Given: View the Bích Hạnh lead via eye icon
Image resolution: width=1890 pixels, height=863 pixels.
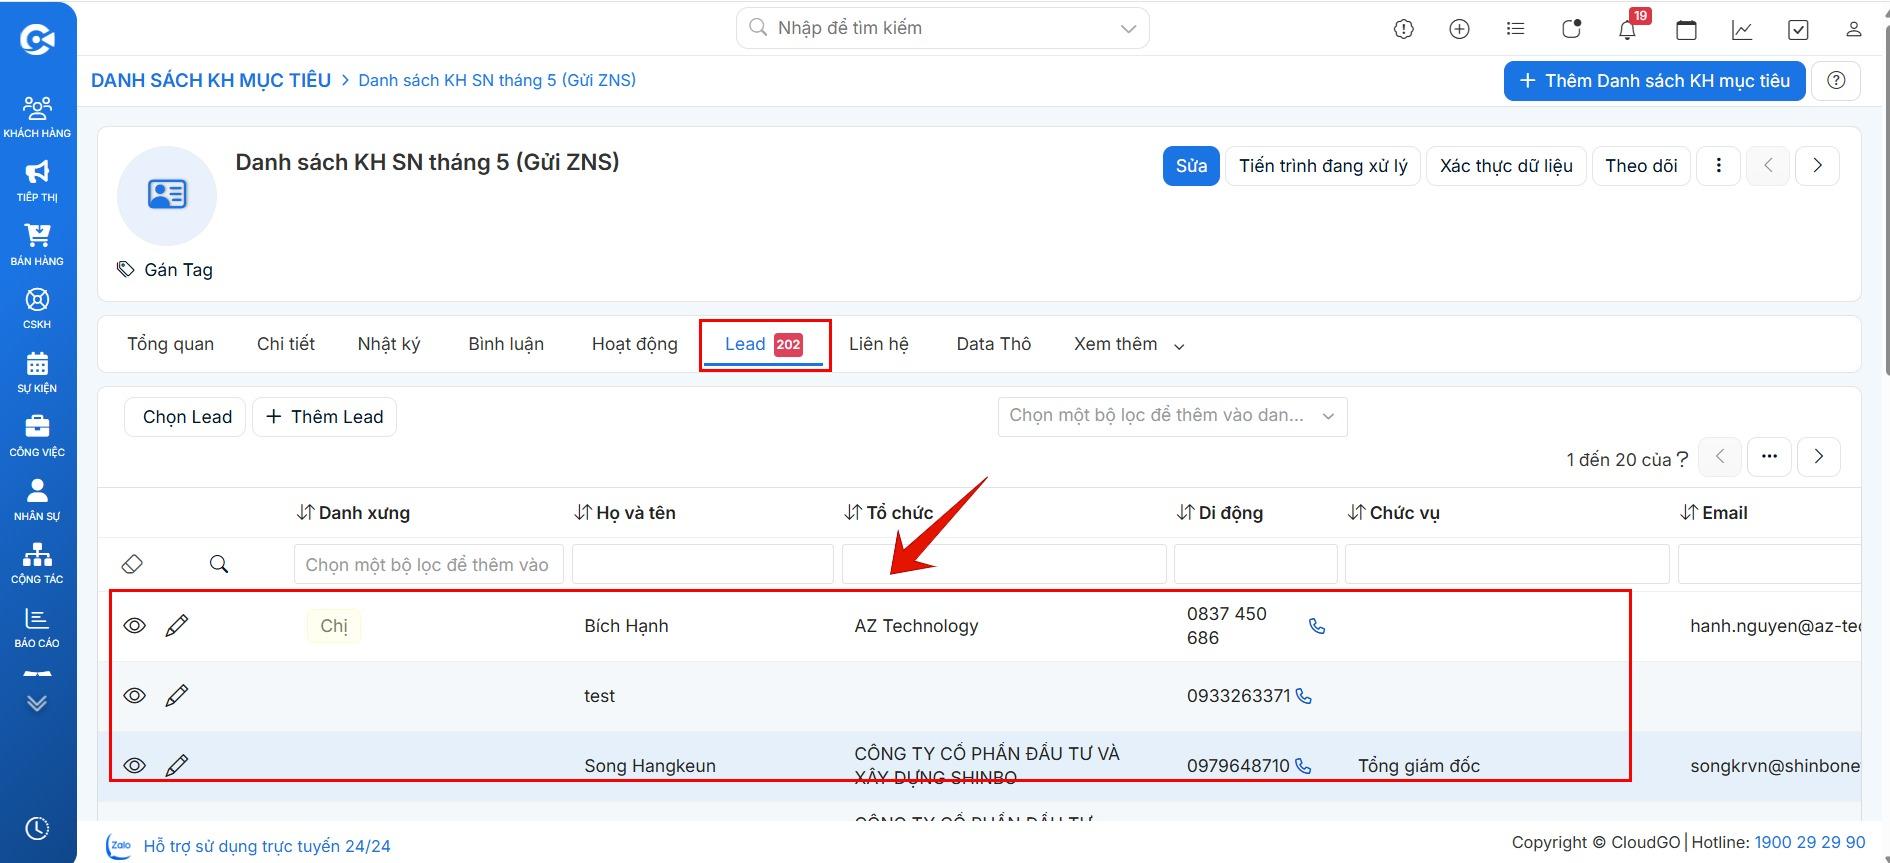Looking at the screenshot, I should [135, 626].
